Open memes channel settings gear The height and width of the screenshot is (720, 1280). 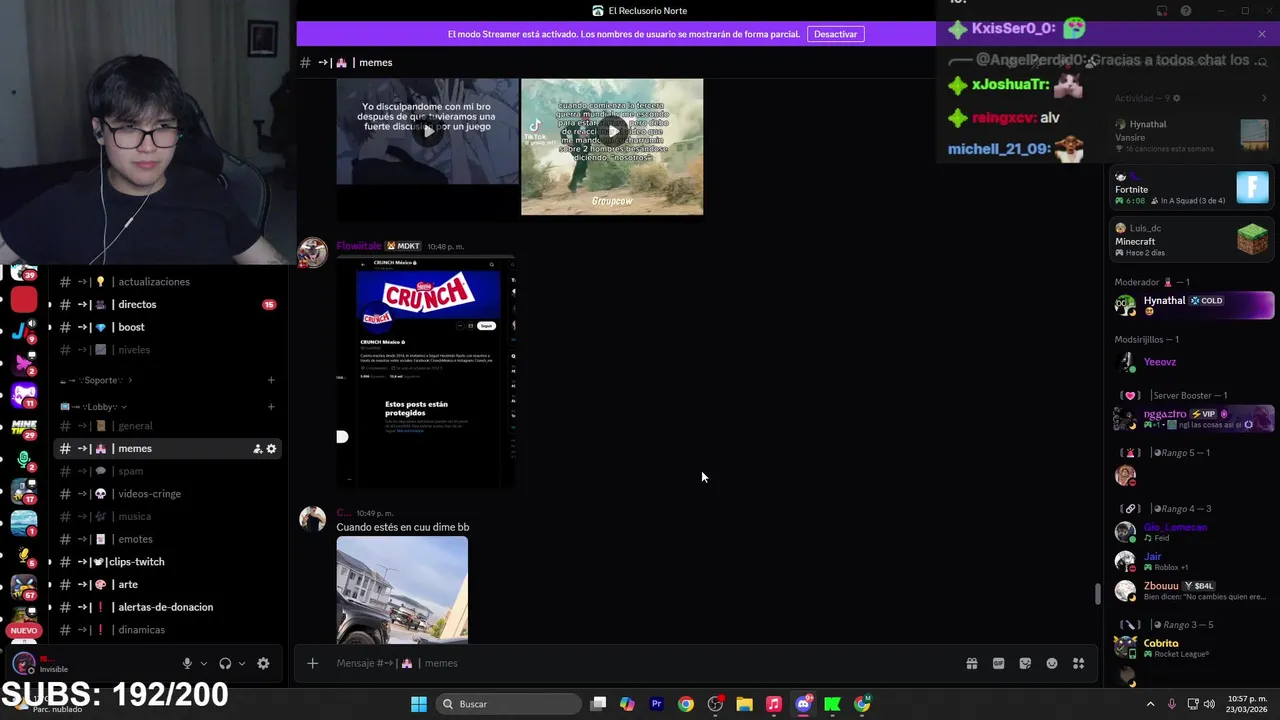coord(271,449)
